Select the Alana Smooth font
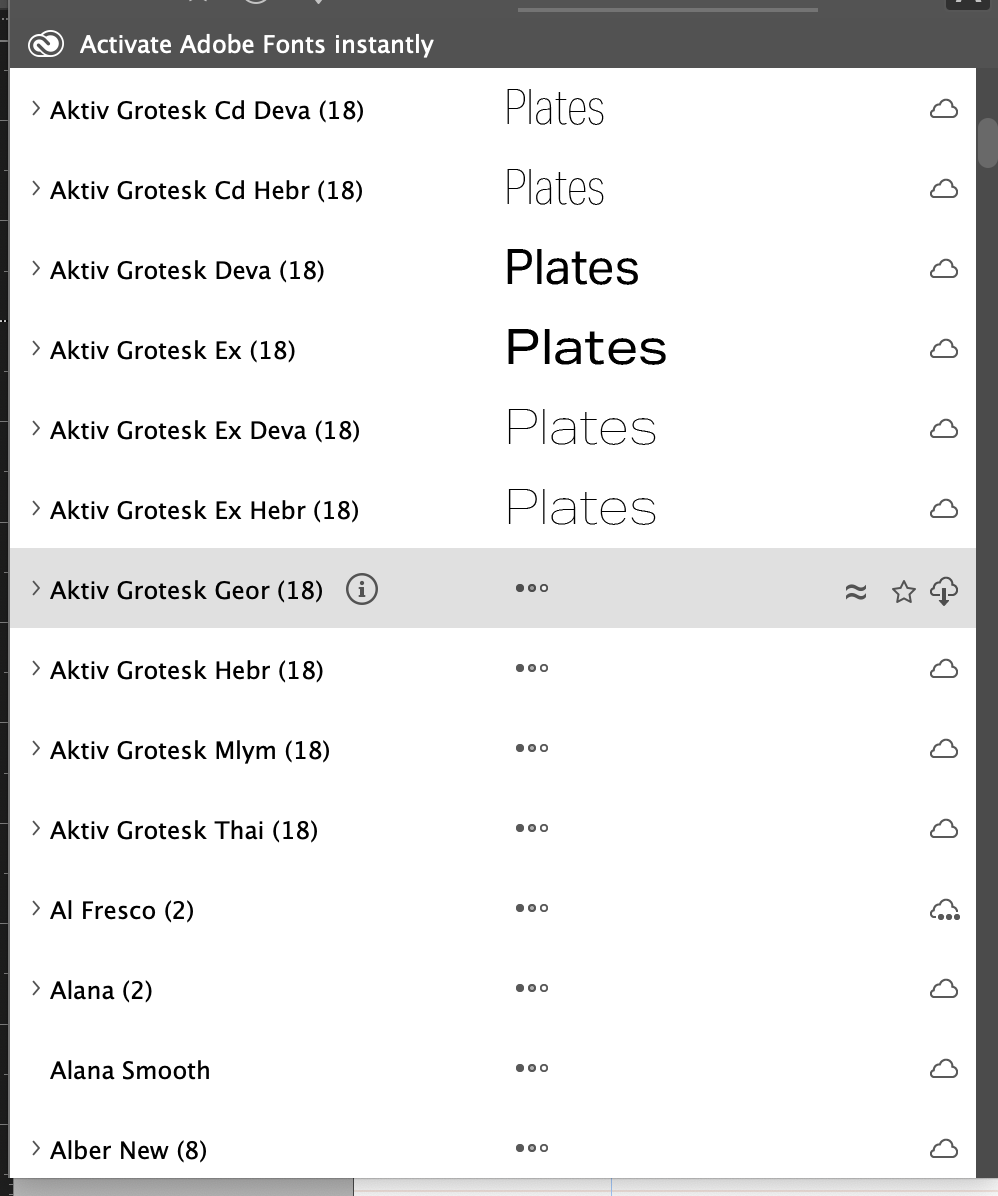This screenshot has height=1196, width=998. (130, 1070)
